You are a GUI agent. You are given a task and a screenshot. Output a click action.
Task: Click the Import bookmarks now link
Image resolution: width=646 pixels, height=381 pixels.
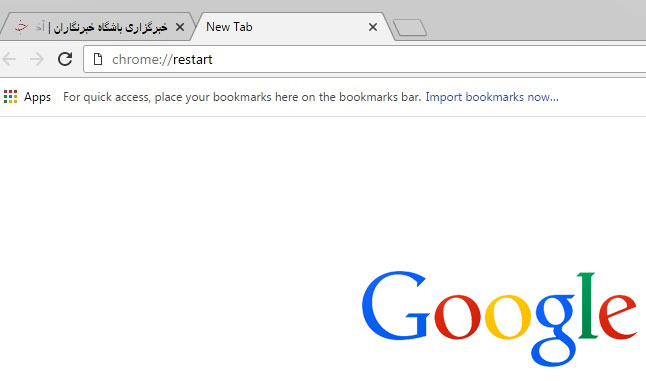[x=492, y=97]
